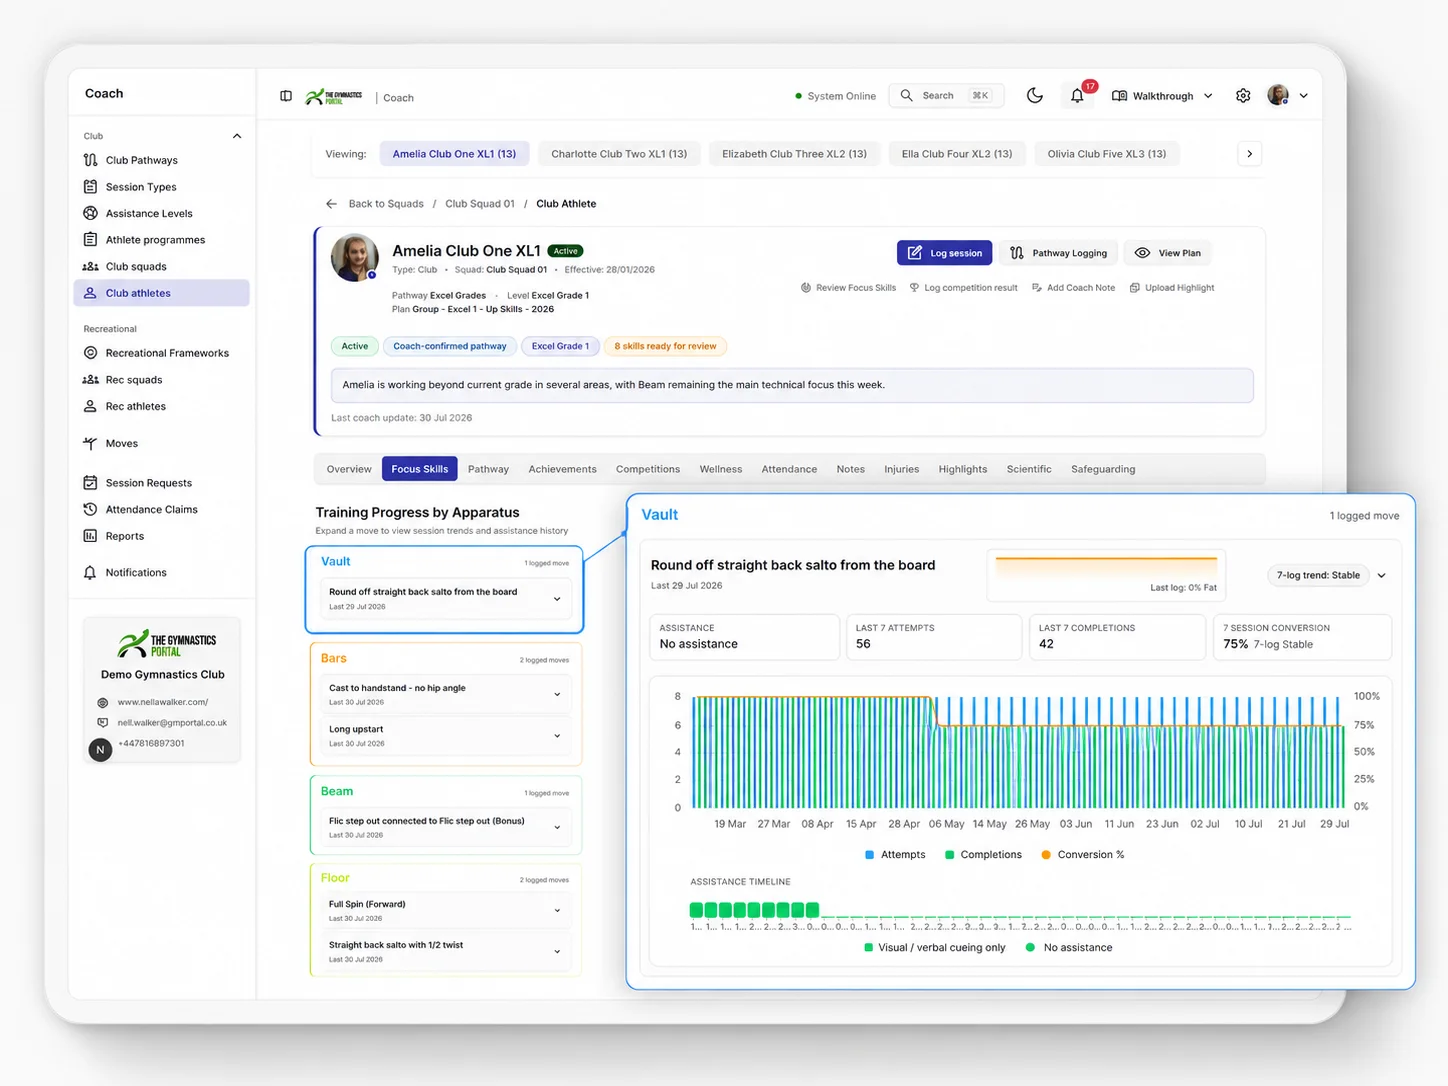Image resolution: width=1448 pixels, height=1086 pixels.
Task: Open the 7-log trend dropdown
Action: pyautogui.click(x=1328, y=576)
